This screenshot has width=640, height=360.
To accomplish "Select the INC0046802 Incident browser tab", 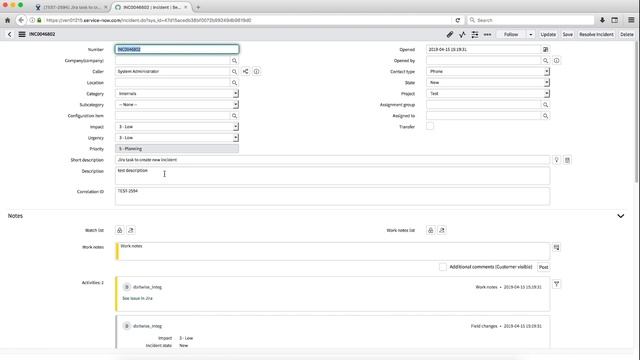I will pyautogui.click(x=151, y=7).
